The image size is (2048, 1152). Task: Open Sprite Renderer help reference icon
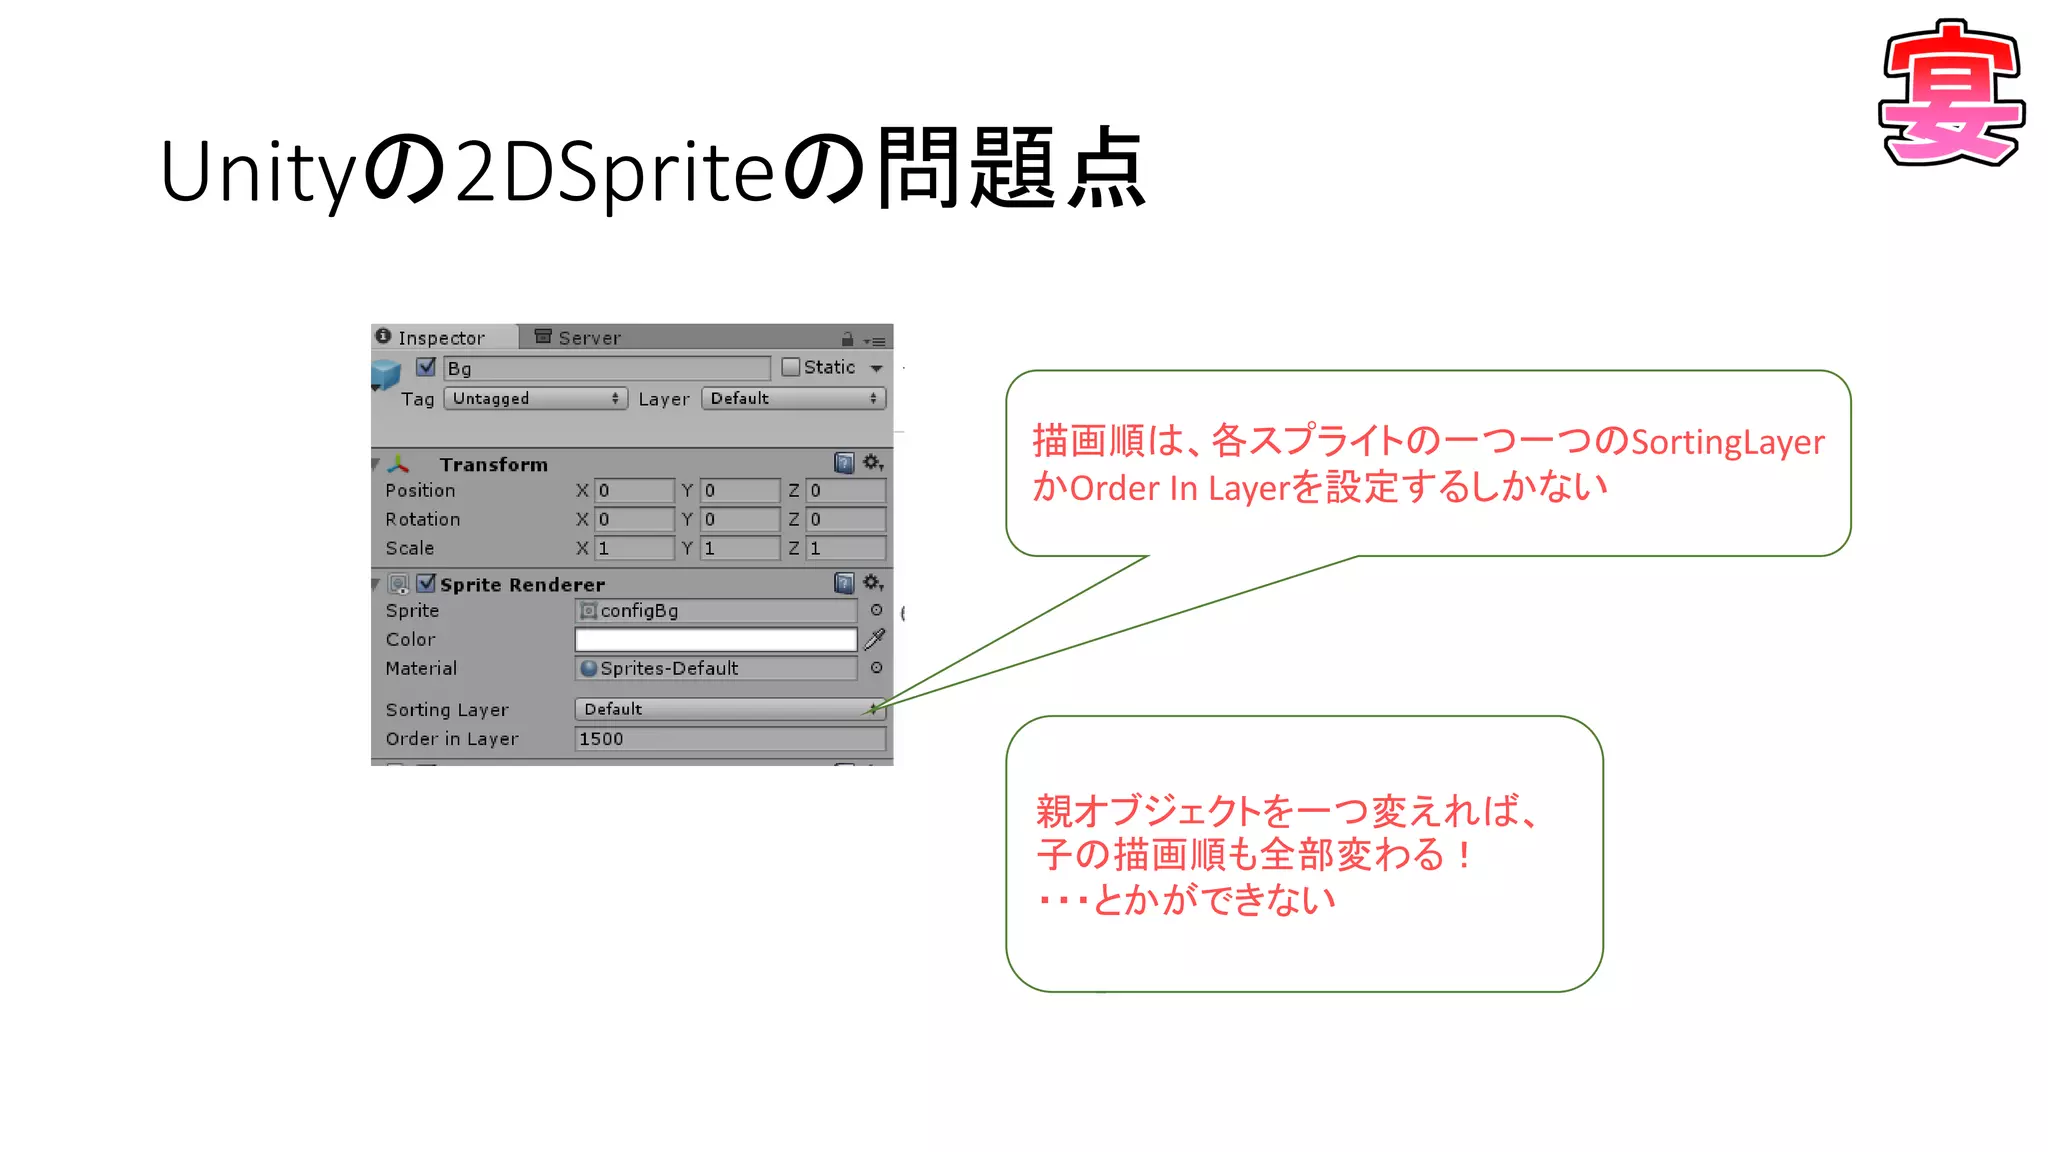(x=844, y=583)
